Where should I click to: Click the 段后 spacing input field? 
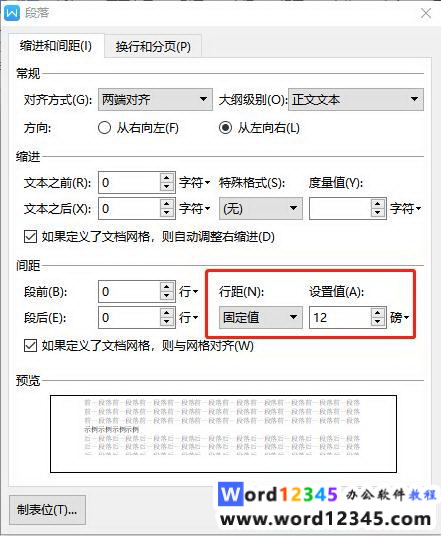[129, 318]
